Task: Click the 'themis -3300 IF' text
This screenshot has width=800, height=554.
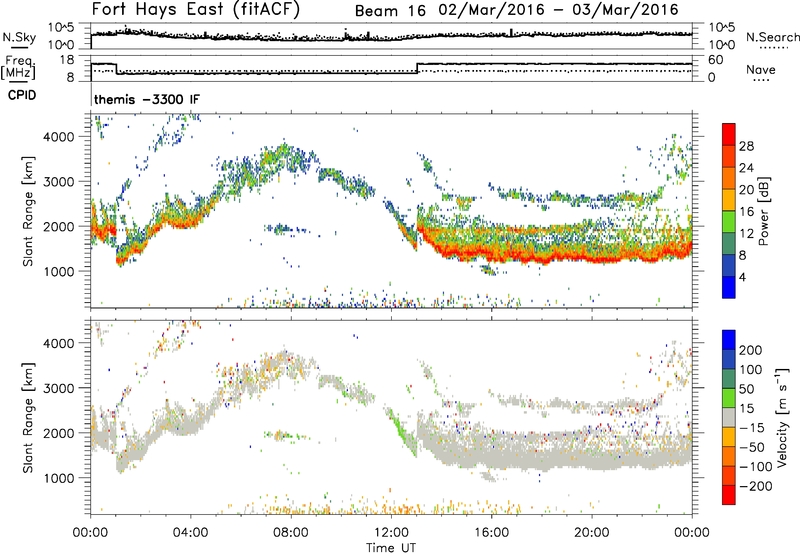Action: [147, 99]
